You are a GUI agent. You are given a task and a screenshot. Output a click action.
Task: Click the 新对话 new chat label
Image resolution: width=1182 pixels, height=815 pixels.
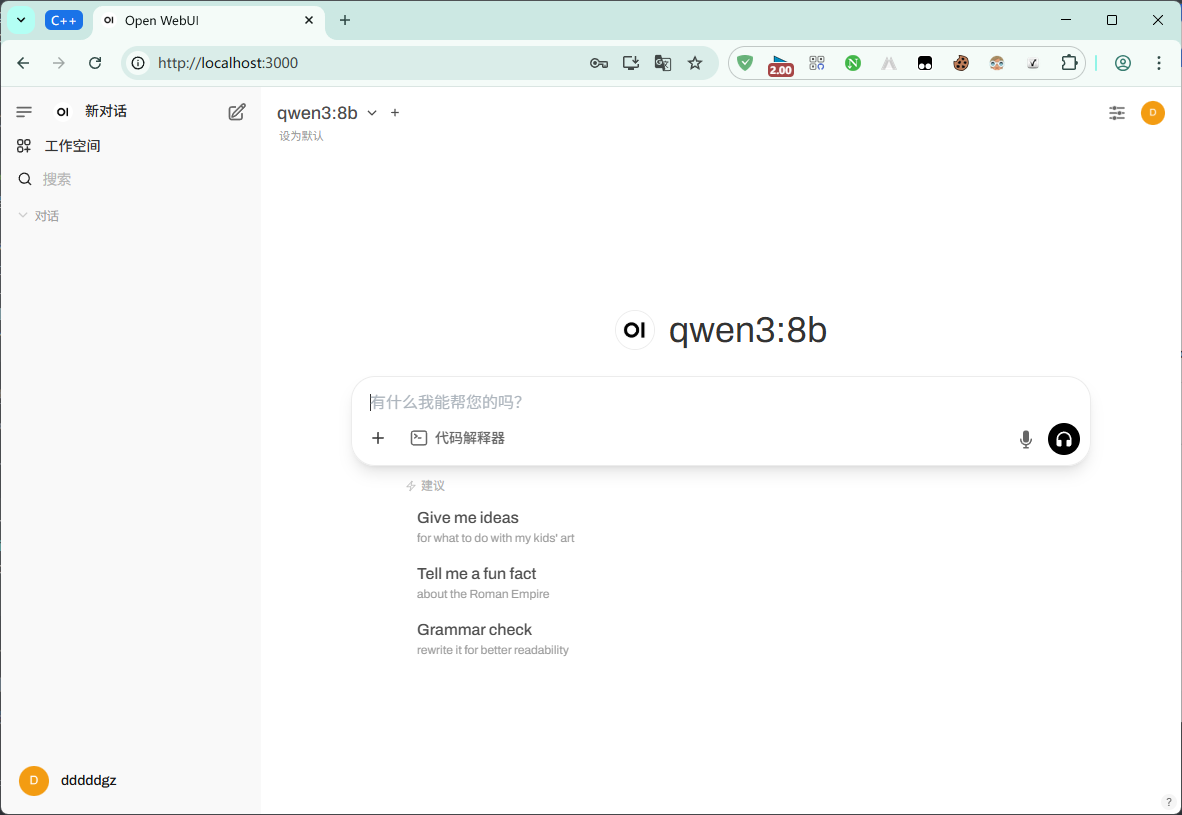point(106,112)
